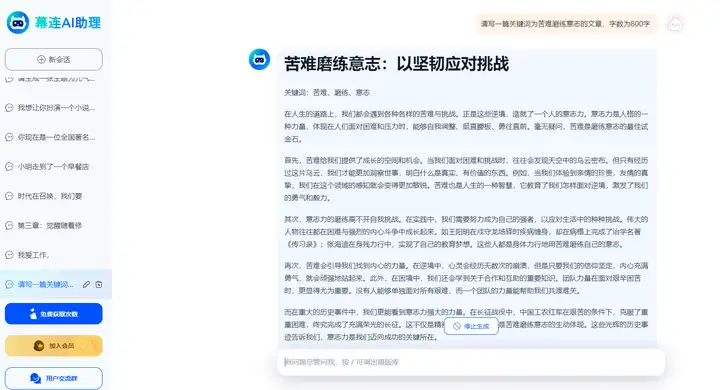Stop generation with 停止生成
Screen dimensions: 720x390
click(471, 326)
